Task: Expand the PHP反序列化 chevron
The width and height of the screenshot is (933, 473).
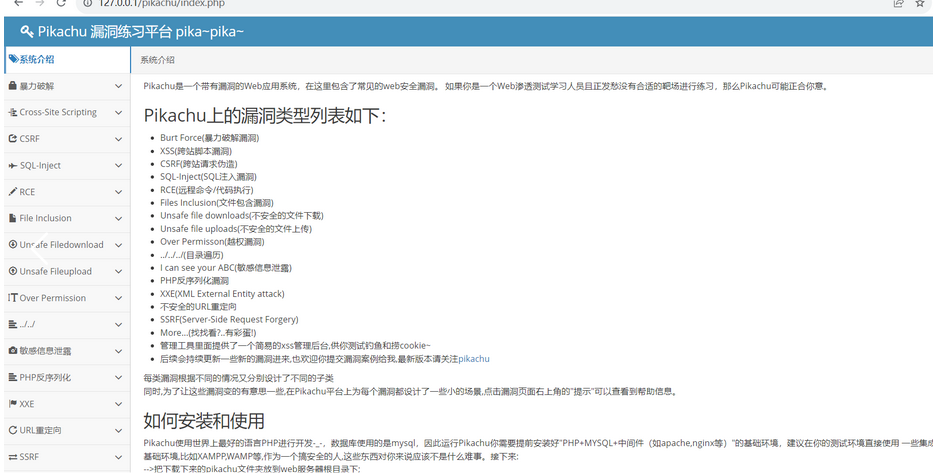Action: point(118,378)
